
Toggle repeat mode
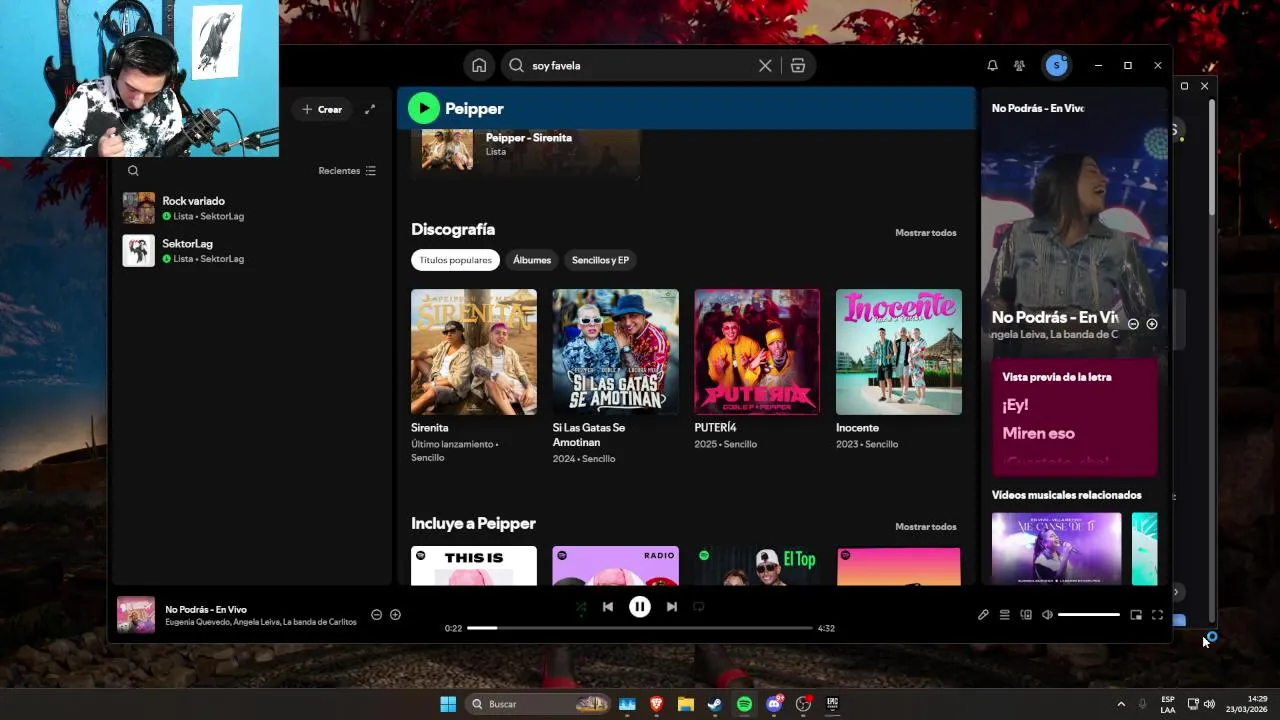(699, 606)
